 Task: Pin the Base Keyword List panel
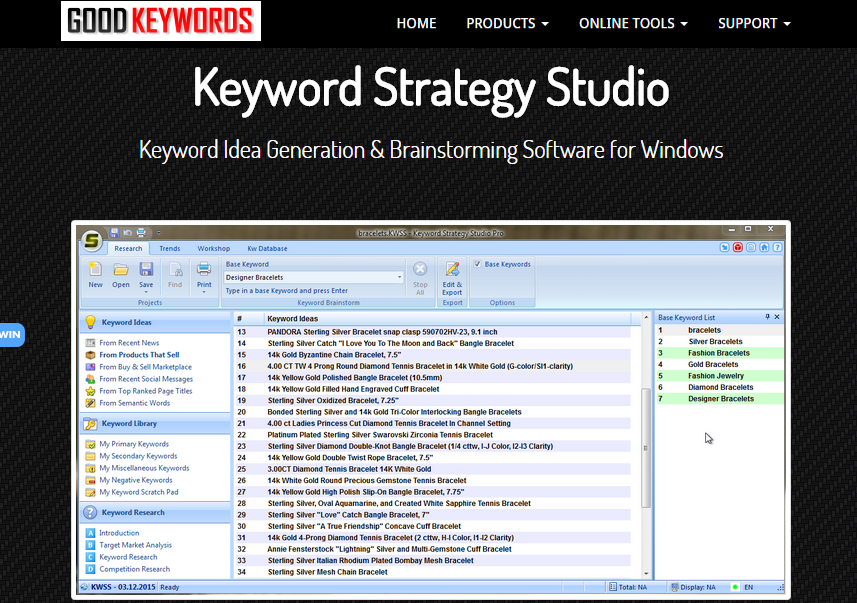767,317
